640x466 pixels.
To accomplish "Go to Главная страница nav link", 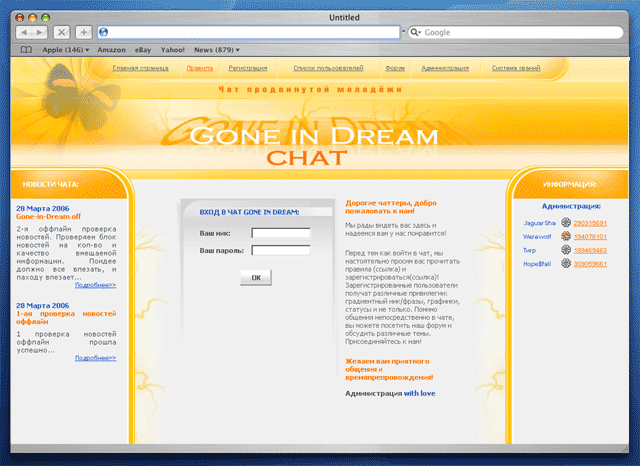I will 140,68.
